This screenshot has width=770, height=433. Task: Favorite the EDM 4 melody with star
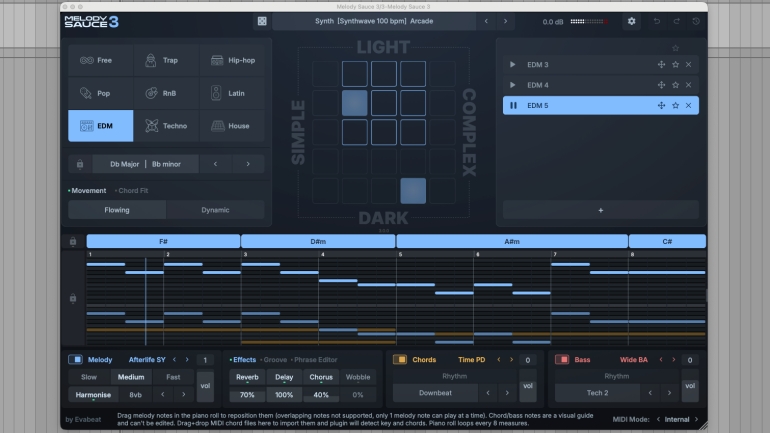(x=675, y=85)
